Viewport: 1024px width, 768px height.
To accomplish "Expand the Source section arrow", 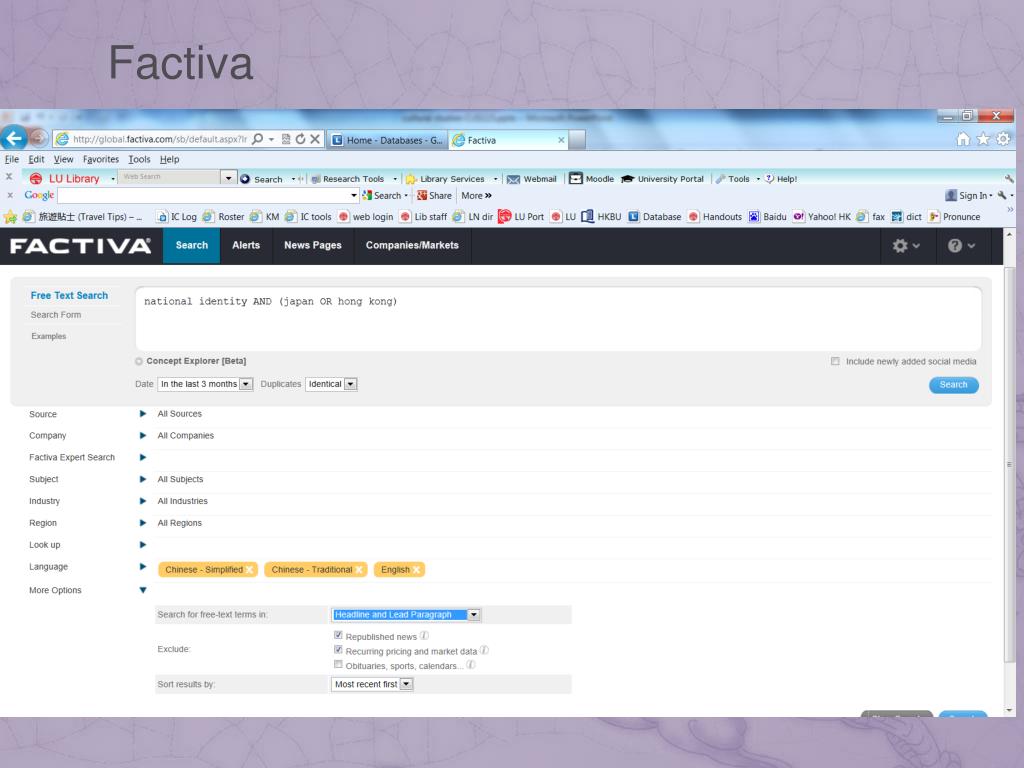I will [x=142, y=413].
